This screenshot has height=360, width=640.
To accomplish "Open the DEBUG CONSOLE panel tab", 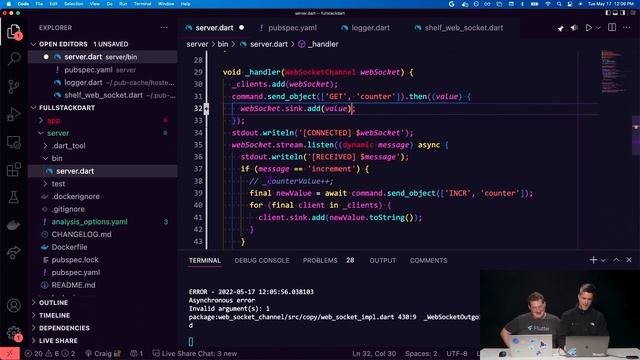I will click(x=262, y=260).
